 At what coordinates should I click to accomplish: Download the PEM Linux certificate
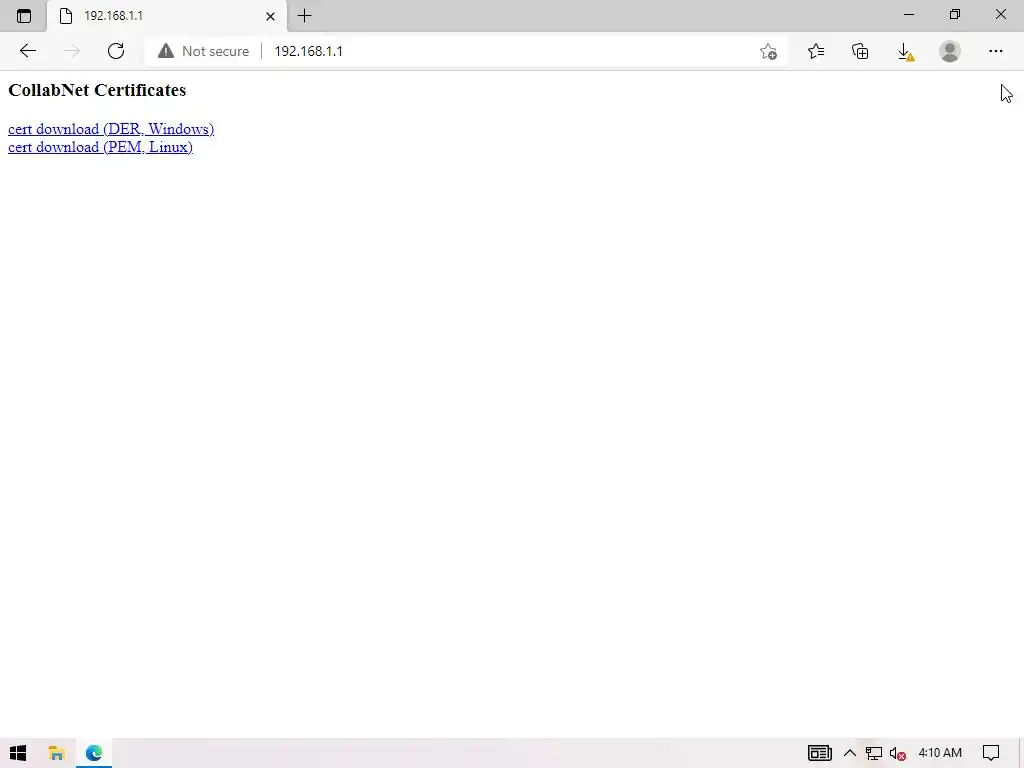(100, 147)
